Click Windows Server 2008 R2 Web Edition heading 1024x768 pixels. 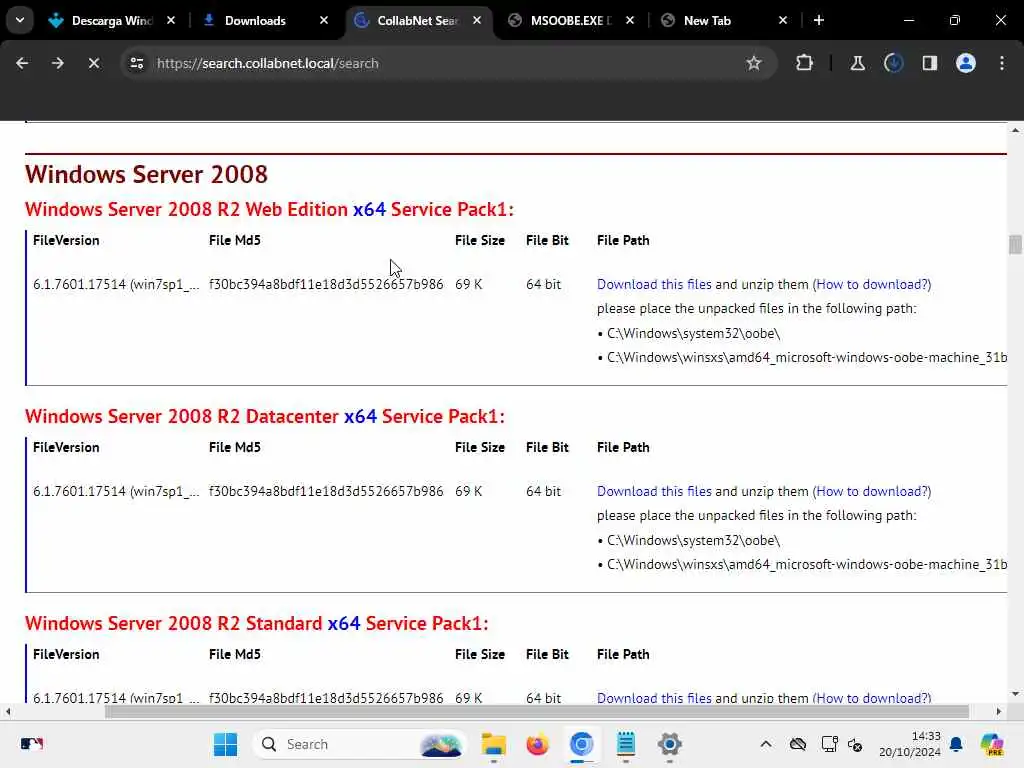(x=269, y=209)
